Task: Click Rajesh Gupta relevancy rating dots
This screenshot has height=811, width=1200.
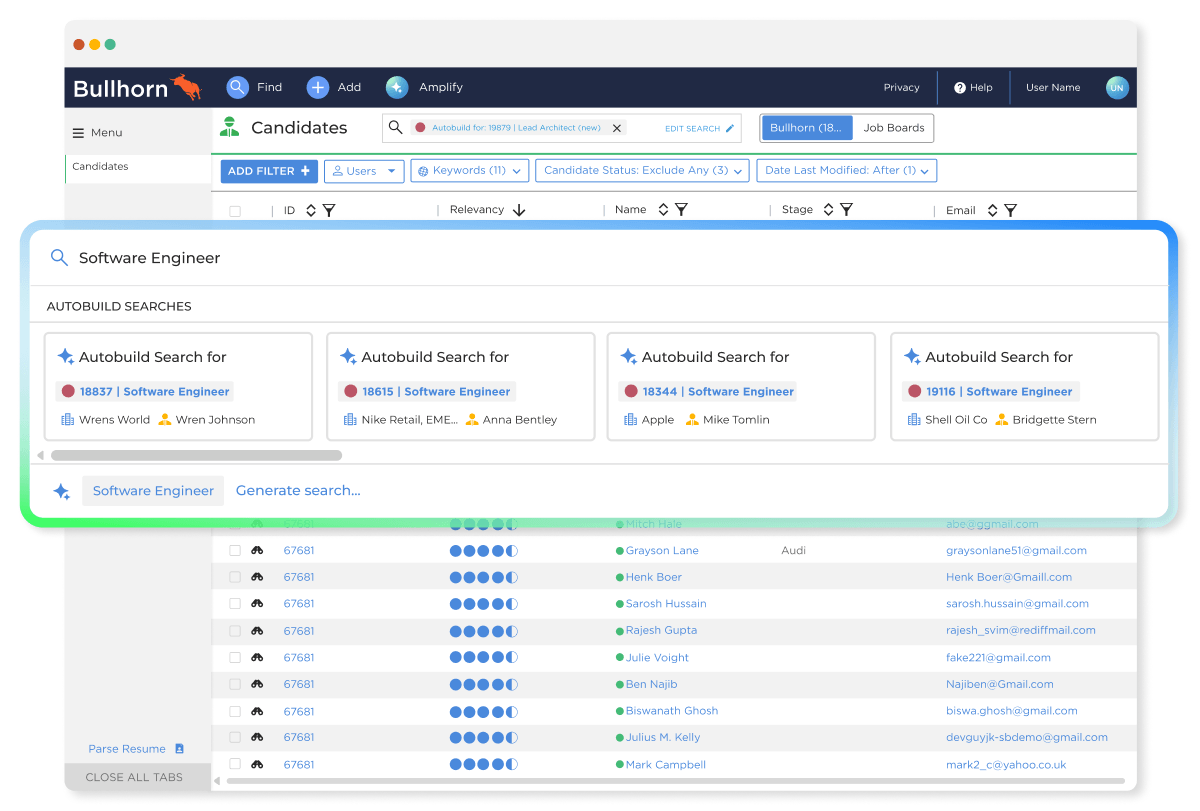Action: 484,631
